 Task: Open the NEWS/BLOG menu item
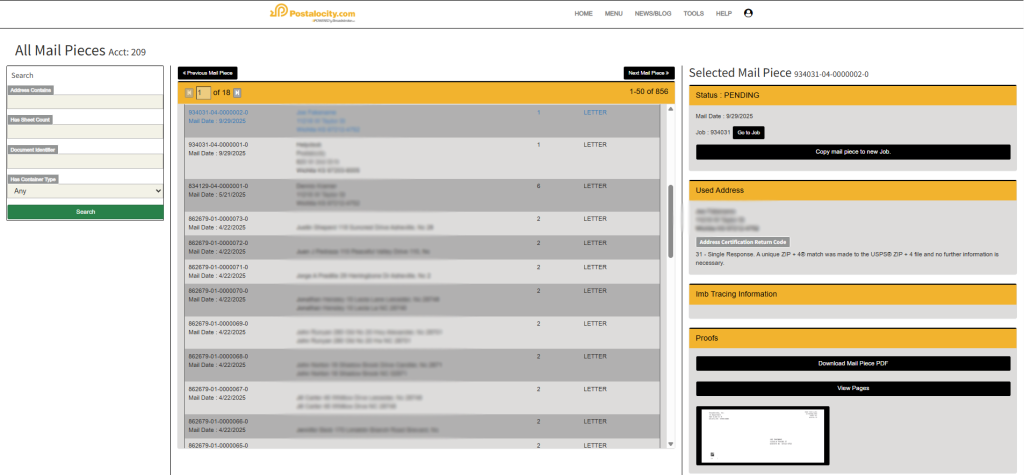pos(652,14)
